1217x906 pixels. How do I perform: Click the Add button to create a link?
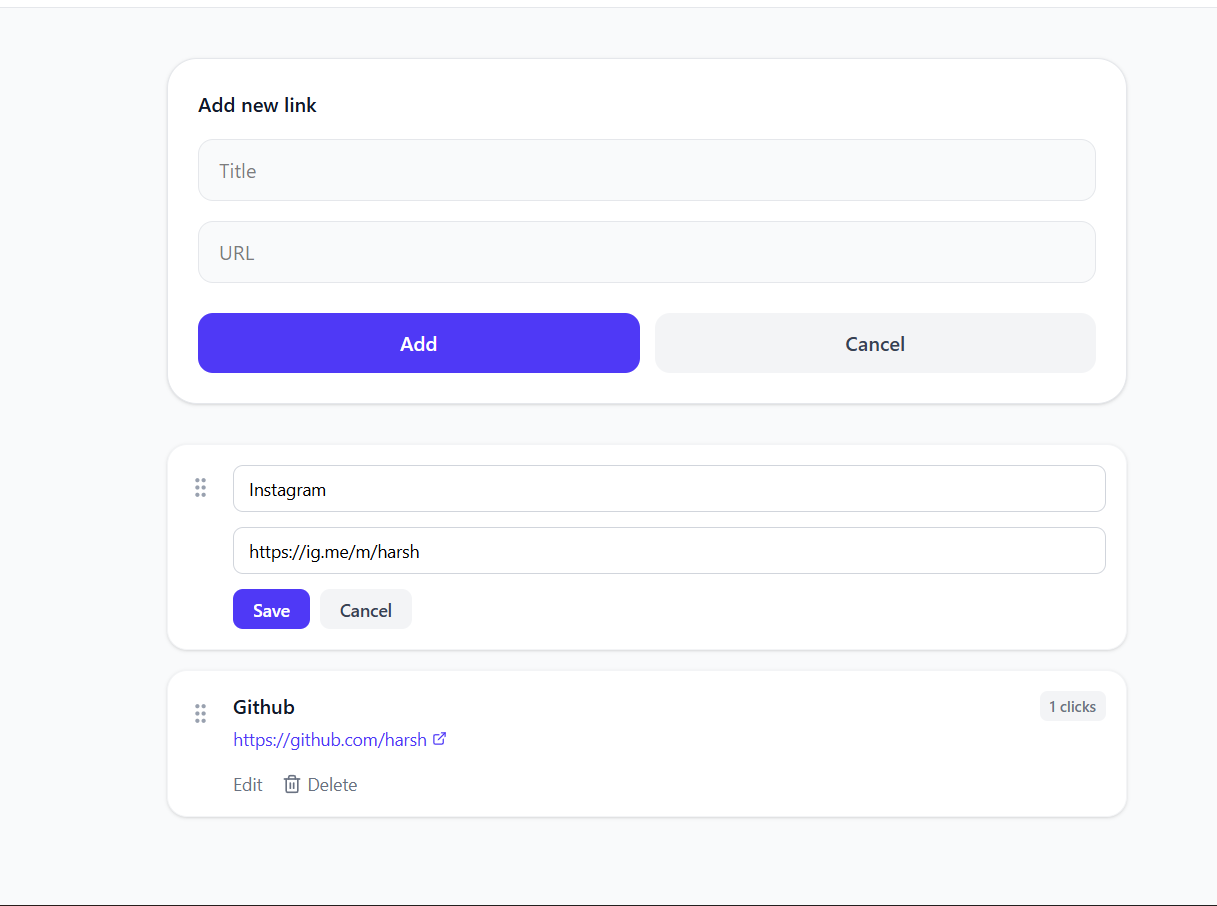(418, 343)
